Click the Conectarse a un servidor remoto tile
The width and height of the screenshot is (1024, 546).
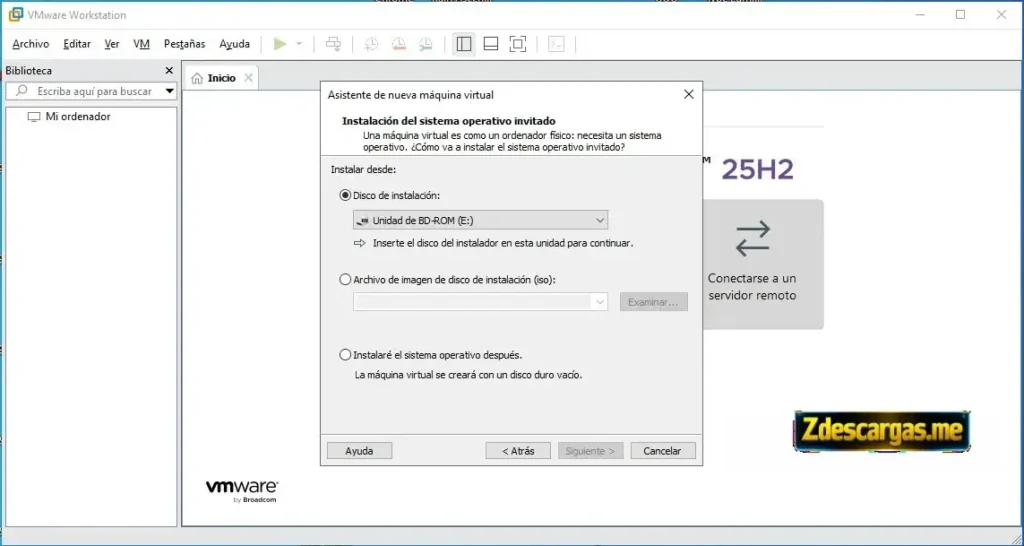point(762,264)
